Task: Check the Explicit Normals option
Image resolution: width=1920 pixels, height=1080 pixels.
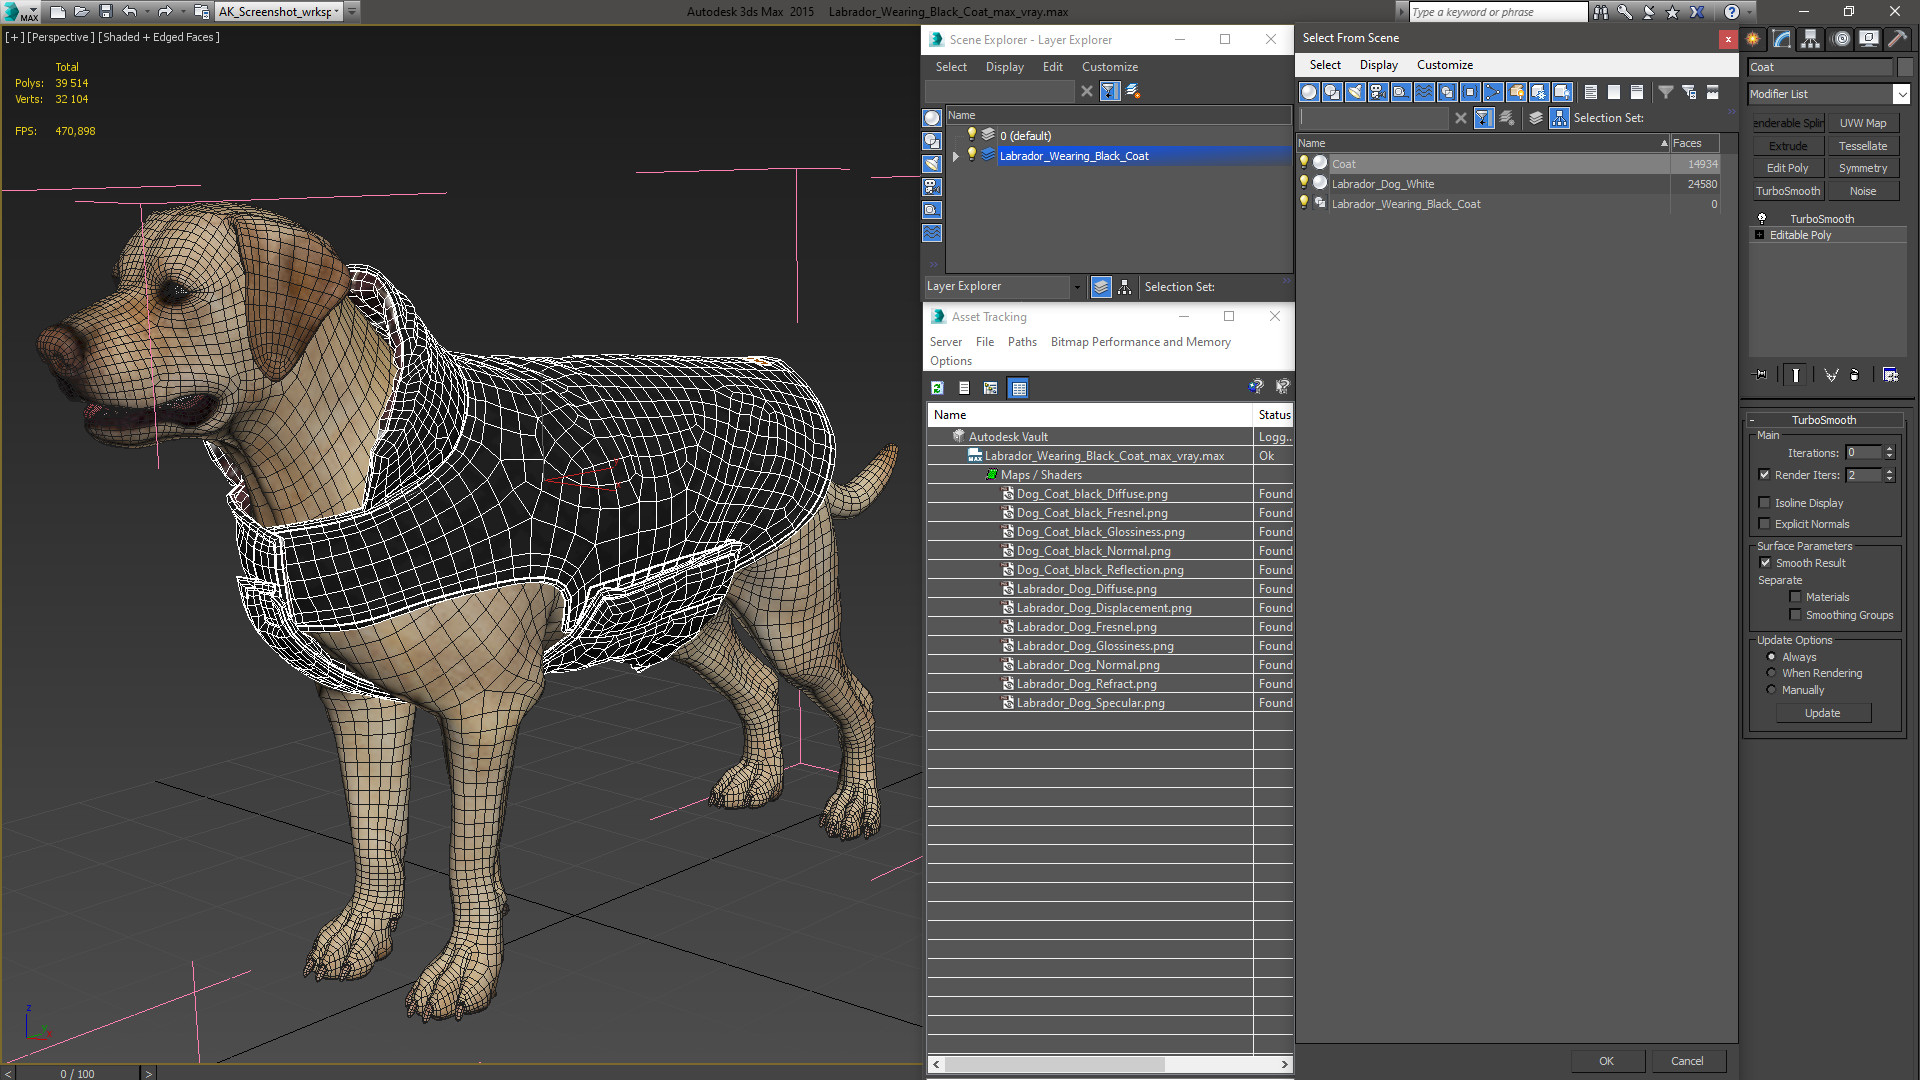Action: pos(1765,524)
